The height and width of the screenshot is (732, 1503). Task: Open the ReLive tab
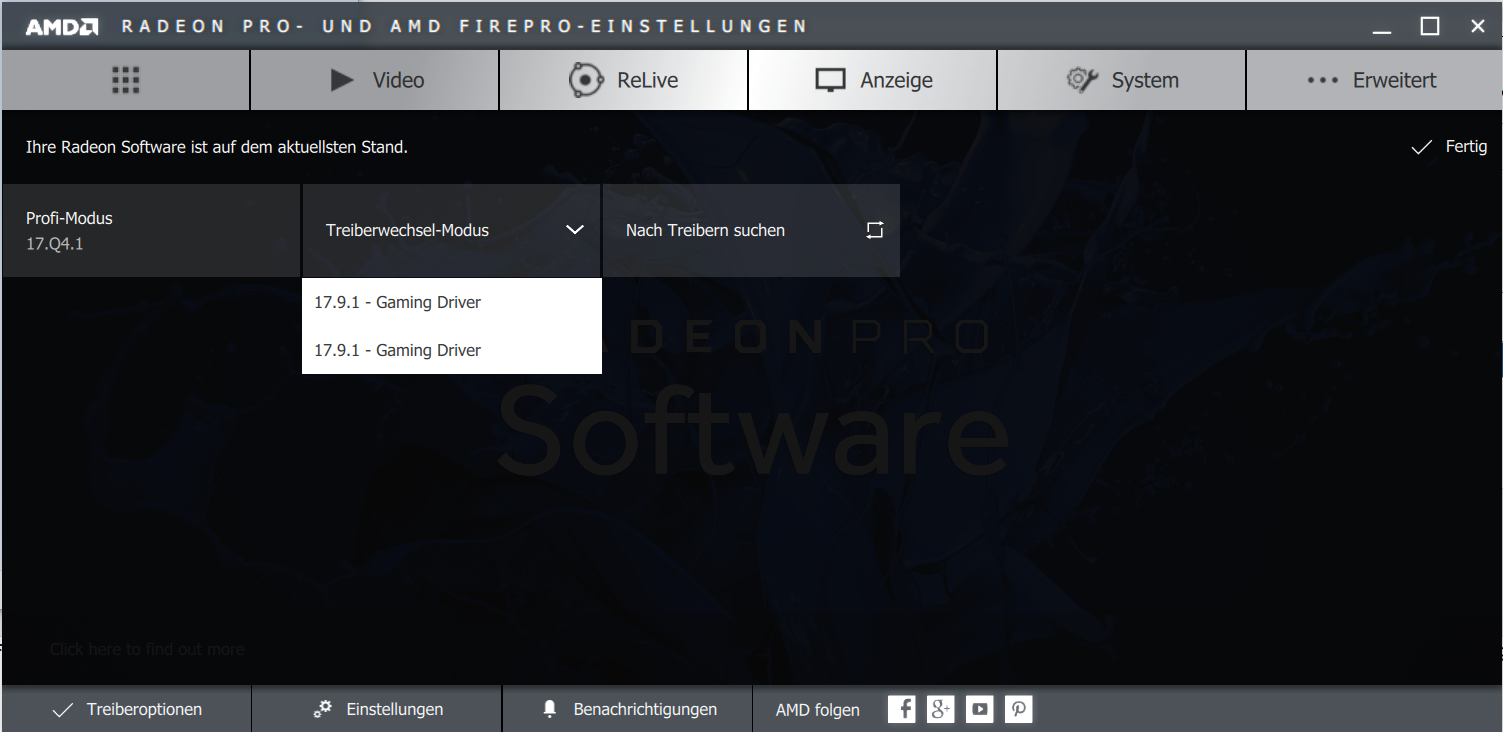[623, 80]
